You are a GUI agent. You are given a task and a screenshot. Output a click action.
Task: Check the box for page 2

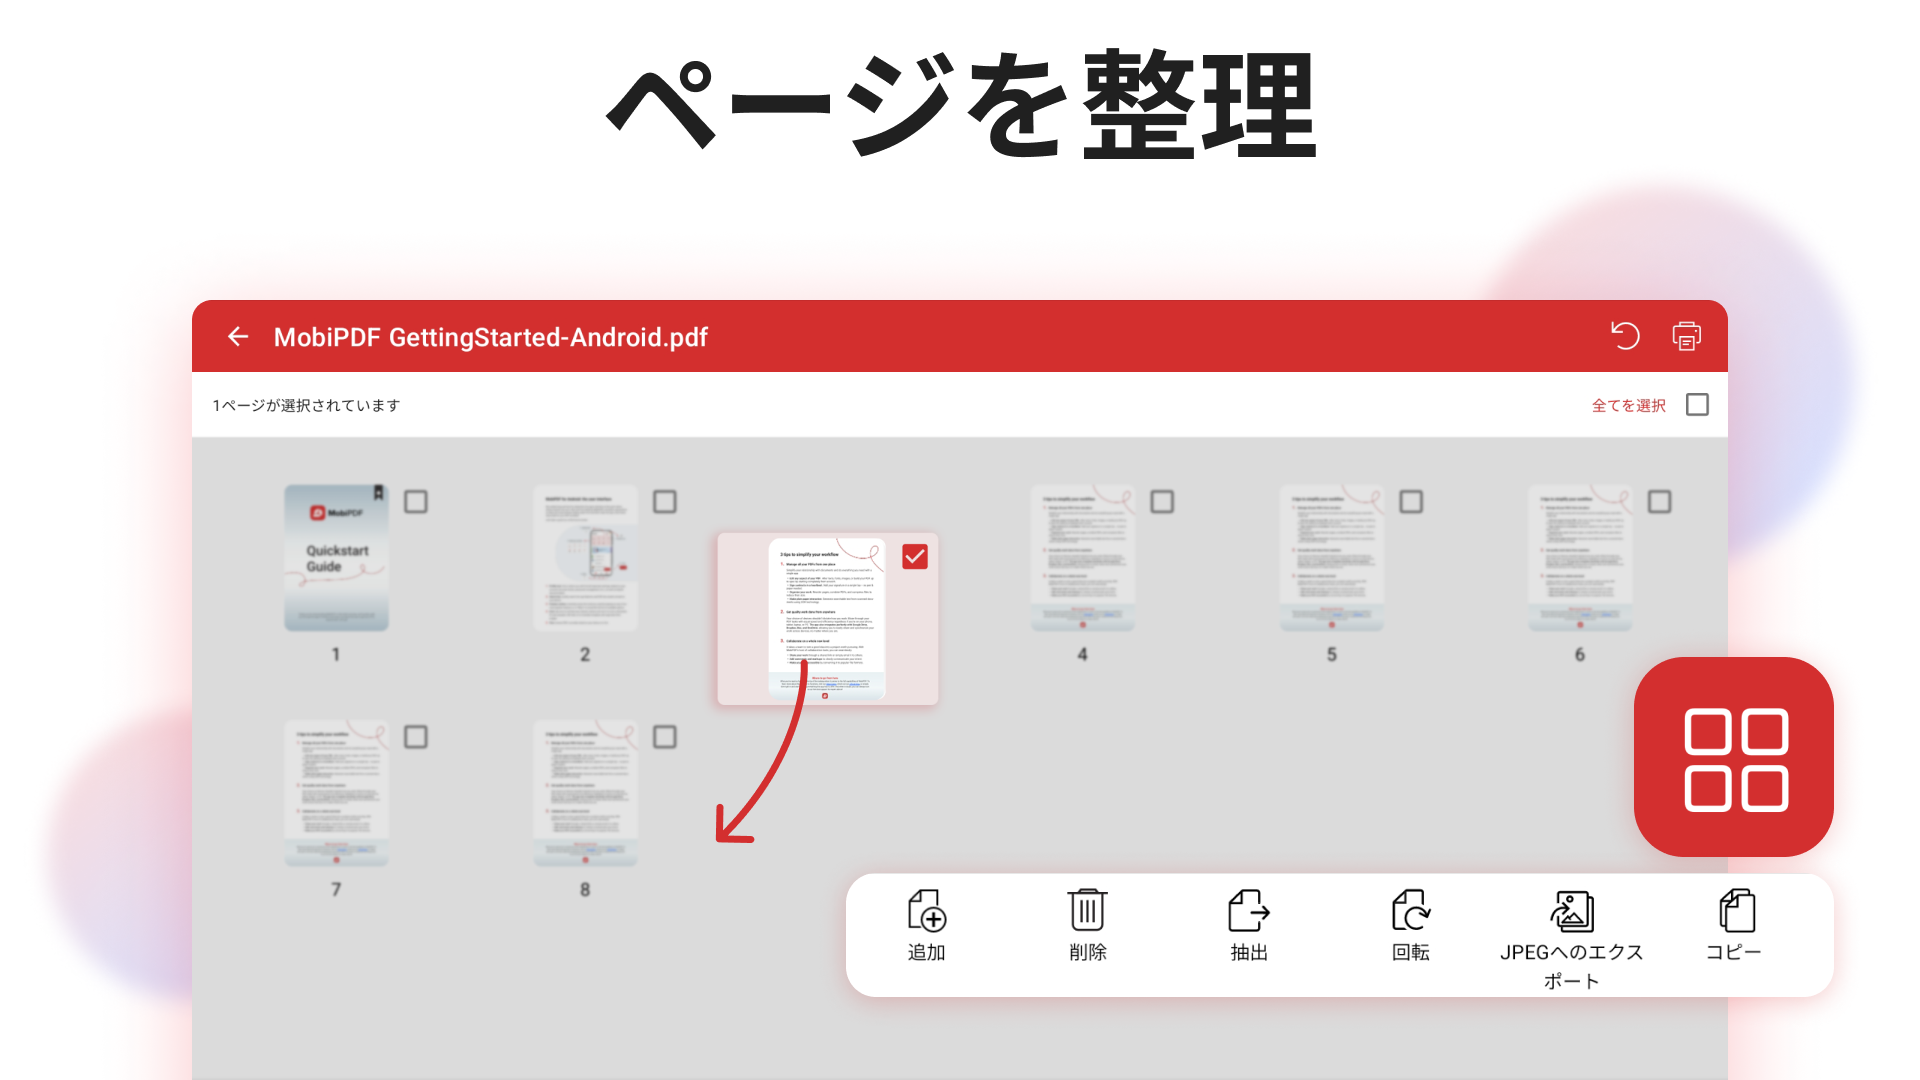click(x=665, y=502)
